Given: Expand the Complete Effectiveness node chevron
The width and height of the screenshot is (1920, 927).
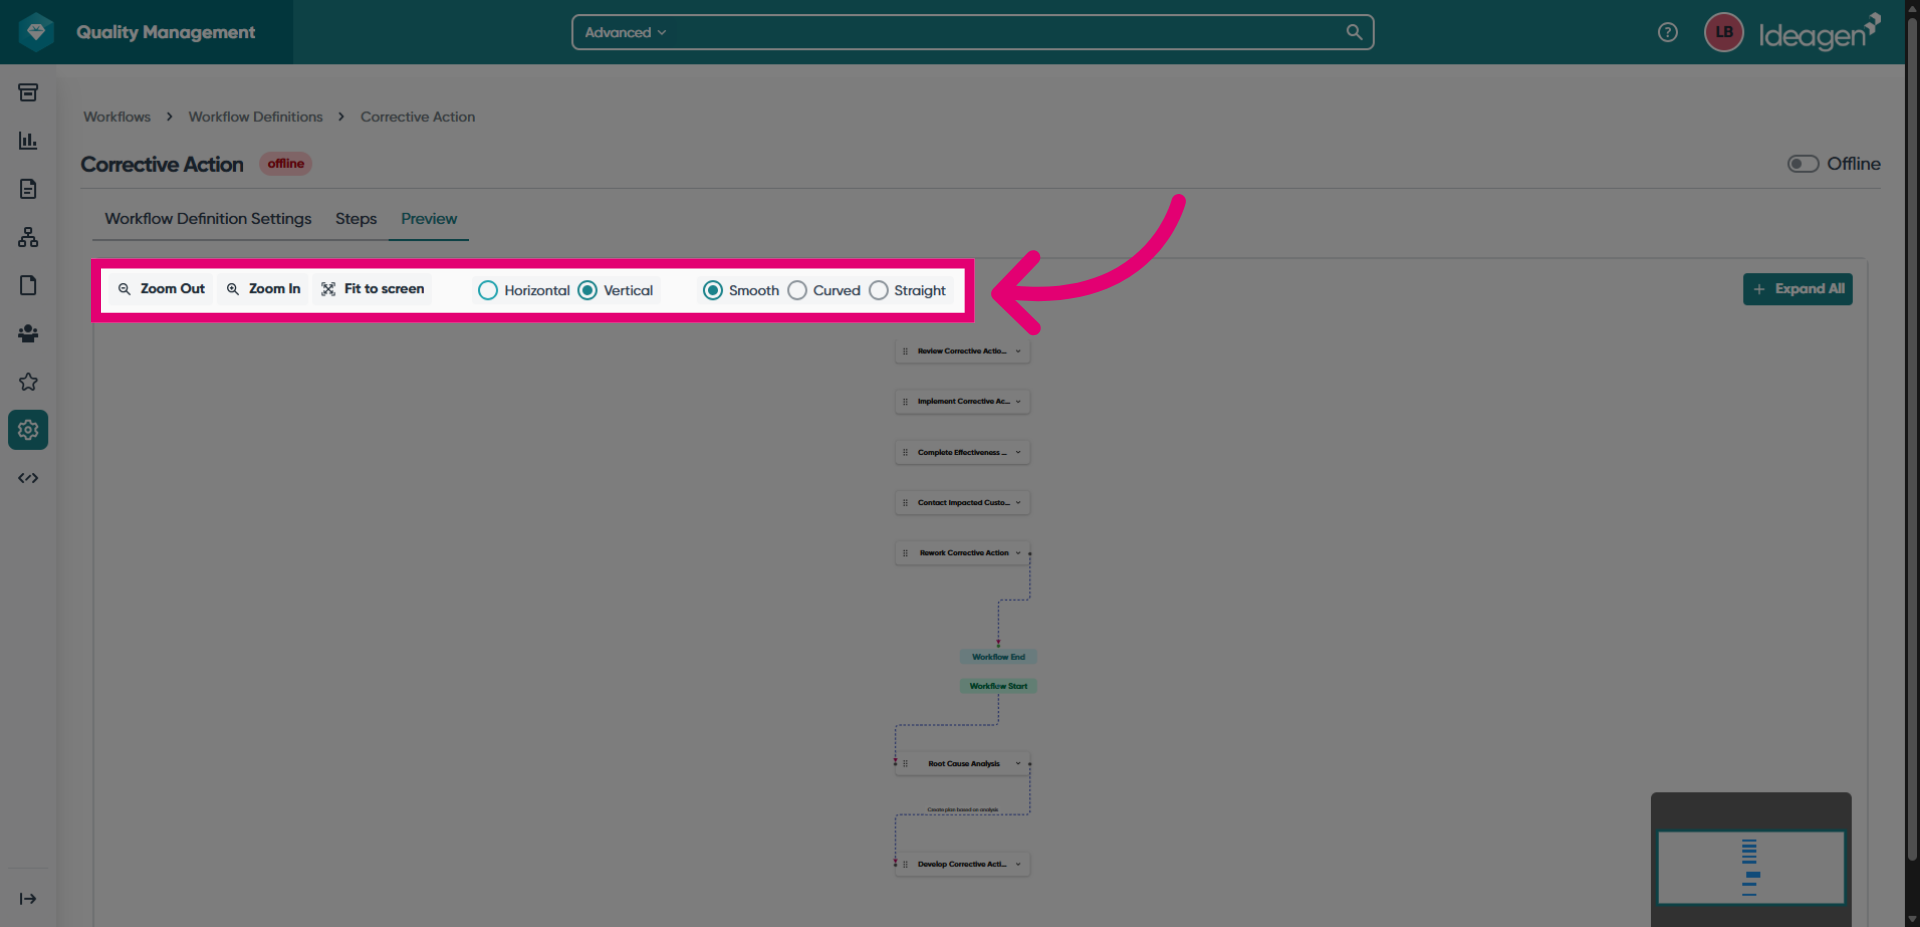Looking at the screenshot, I should click(1018, 452).
